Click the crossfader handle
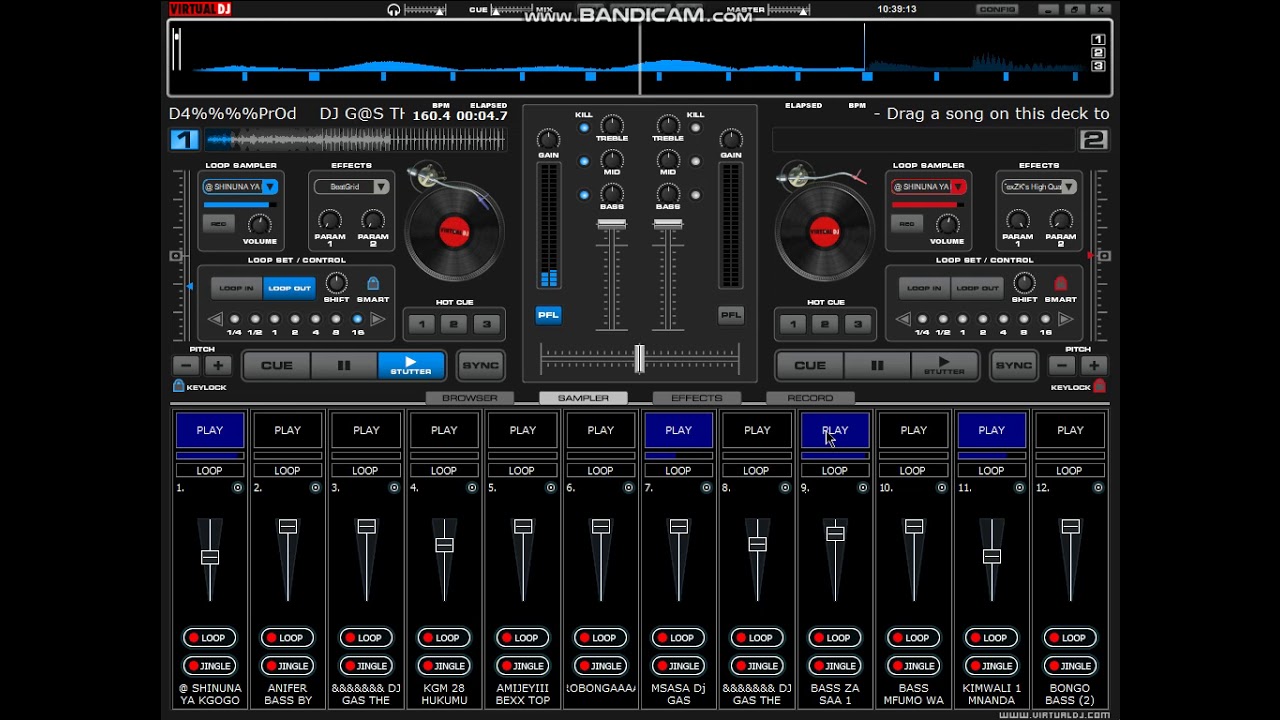This screenshot has width=1280, height=720. click(639, 358)
